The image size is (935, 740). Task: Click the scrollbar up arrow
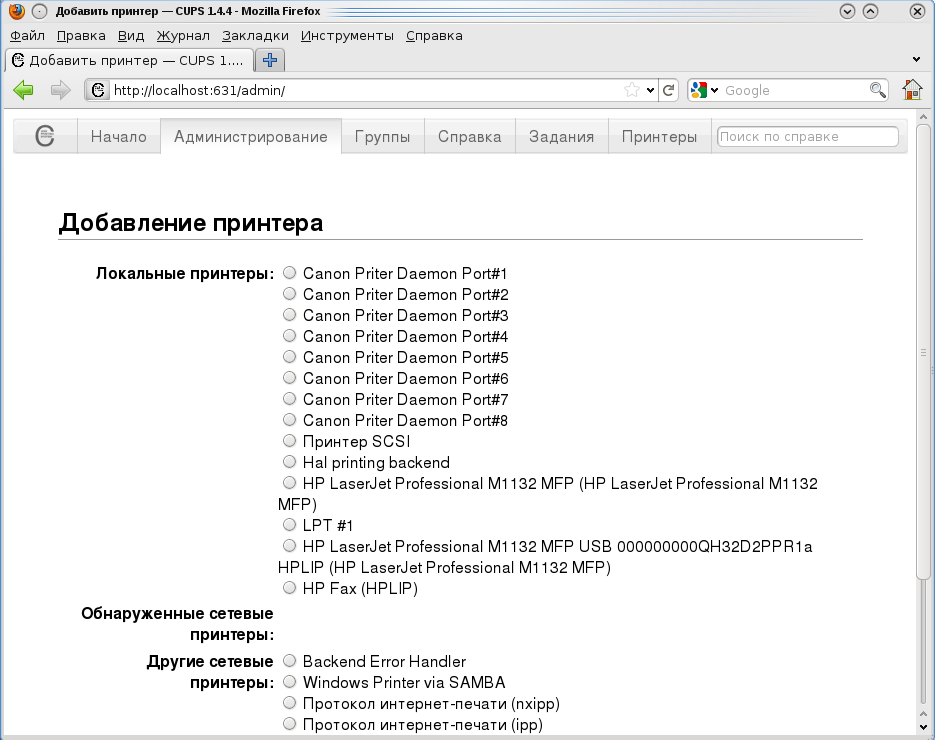[923, 116]
